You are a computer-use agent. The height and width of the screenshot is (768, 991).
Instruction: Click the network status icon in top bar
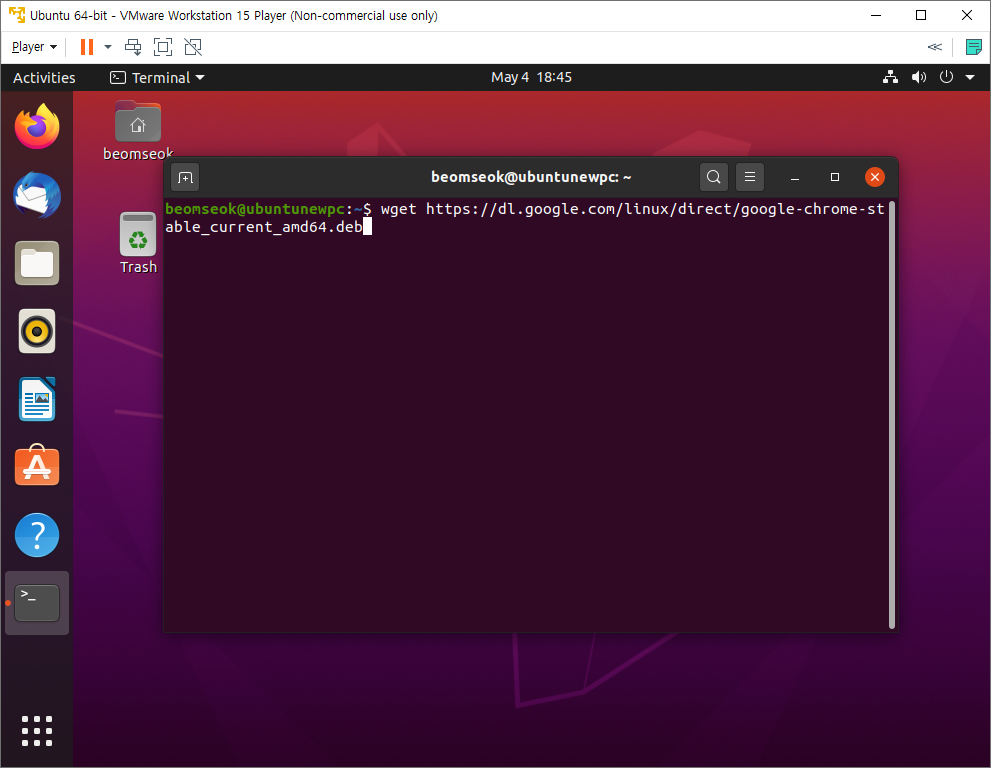[x=891, y=77]
